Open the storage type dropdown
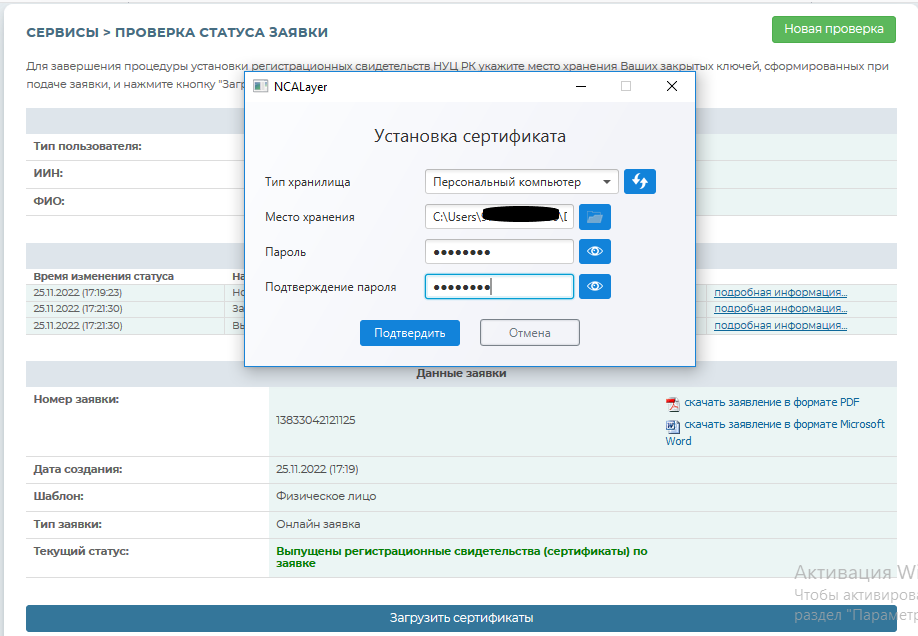918x636 pixels. coord(521,182)
